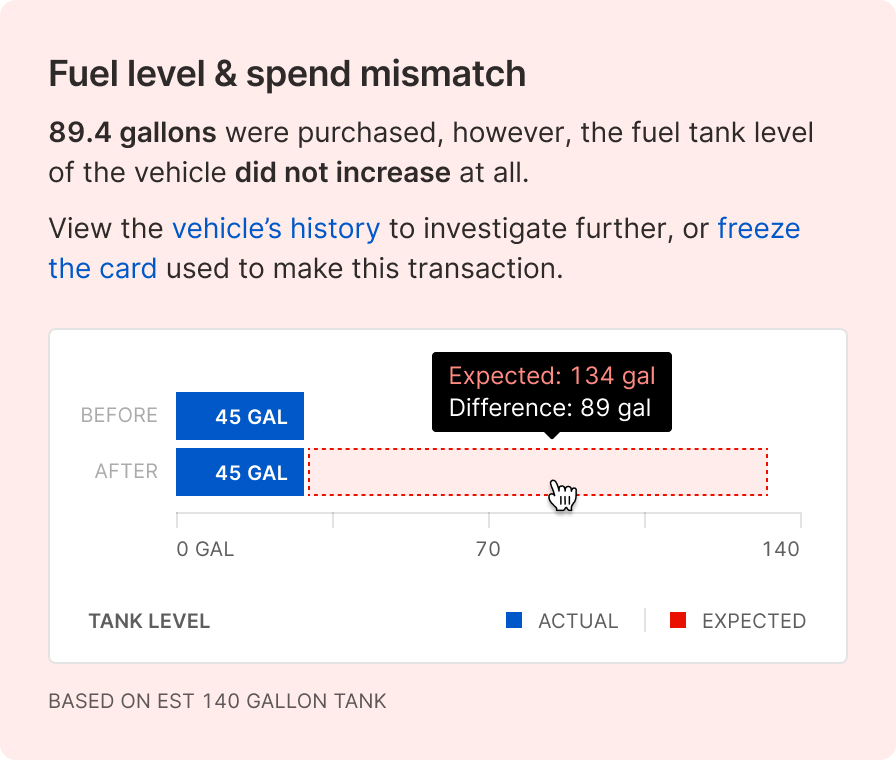The height and width of the screenshot is (760, 896).
Task: Click the 70 axis tick label
Action: coord(488,550)
